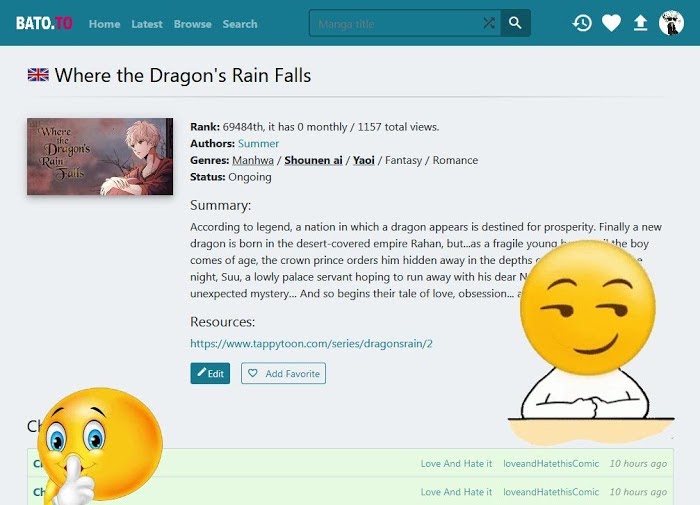Open favorites via the heart icon
Viewport: 700px width, 505px height.
pos(611,23)
